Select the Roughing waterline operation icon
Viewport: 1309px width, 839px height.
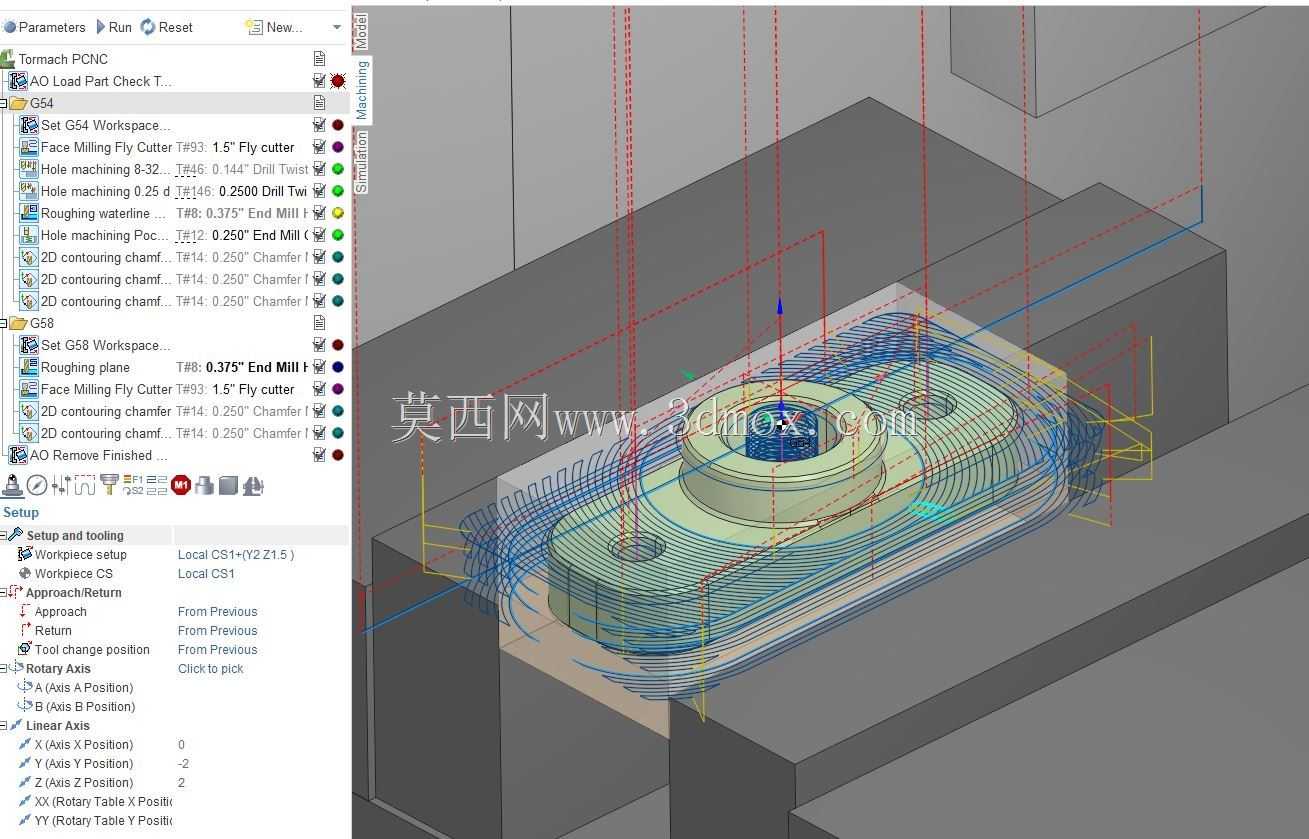tap(29, 213)
